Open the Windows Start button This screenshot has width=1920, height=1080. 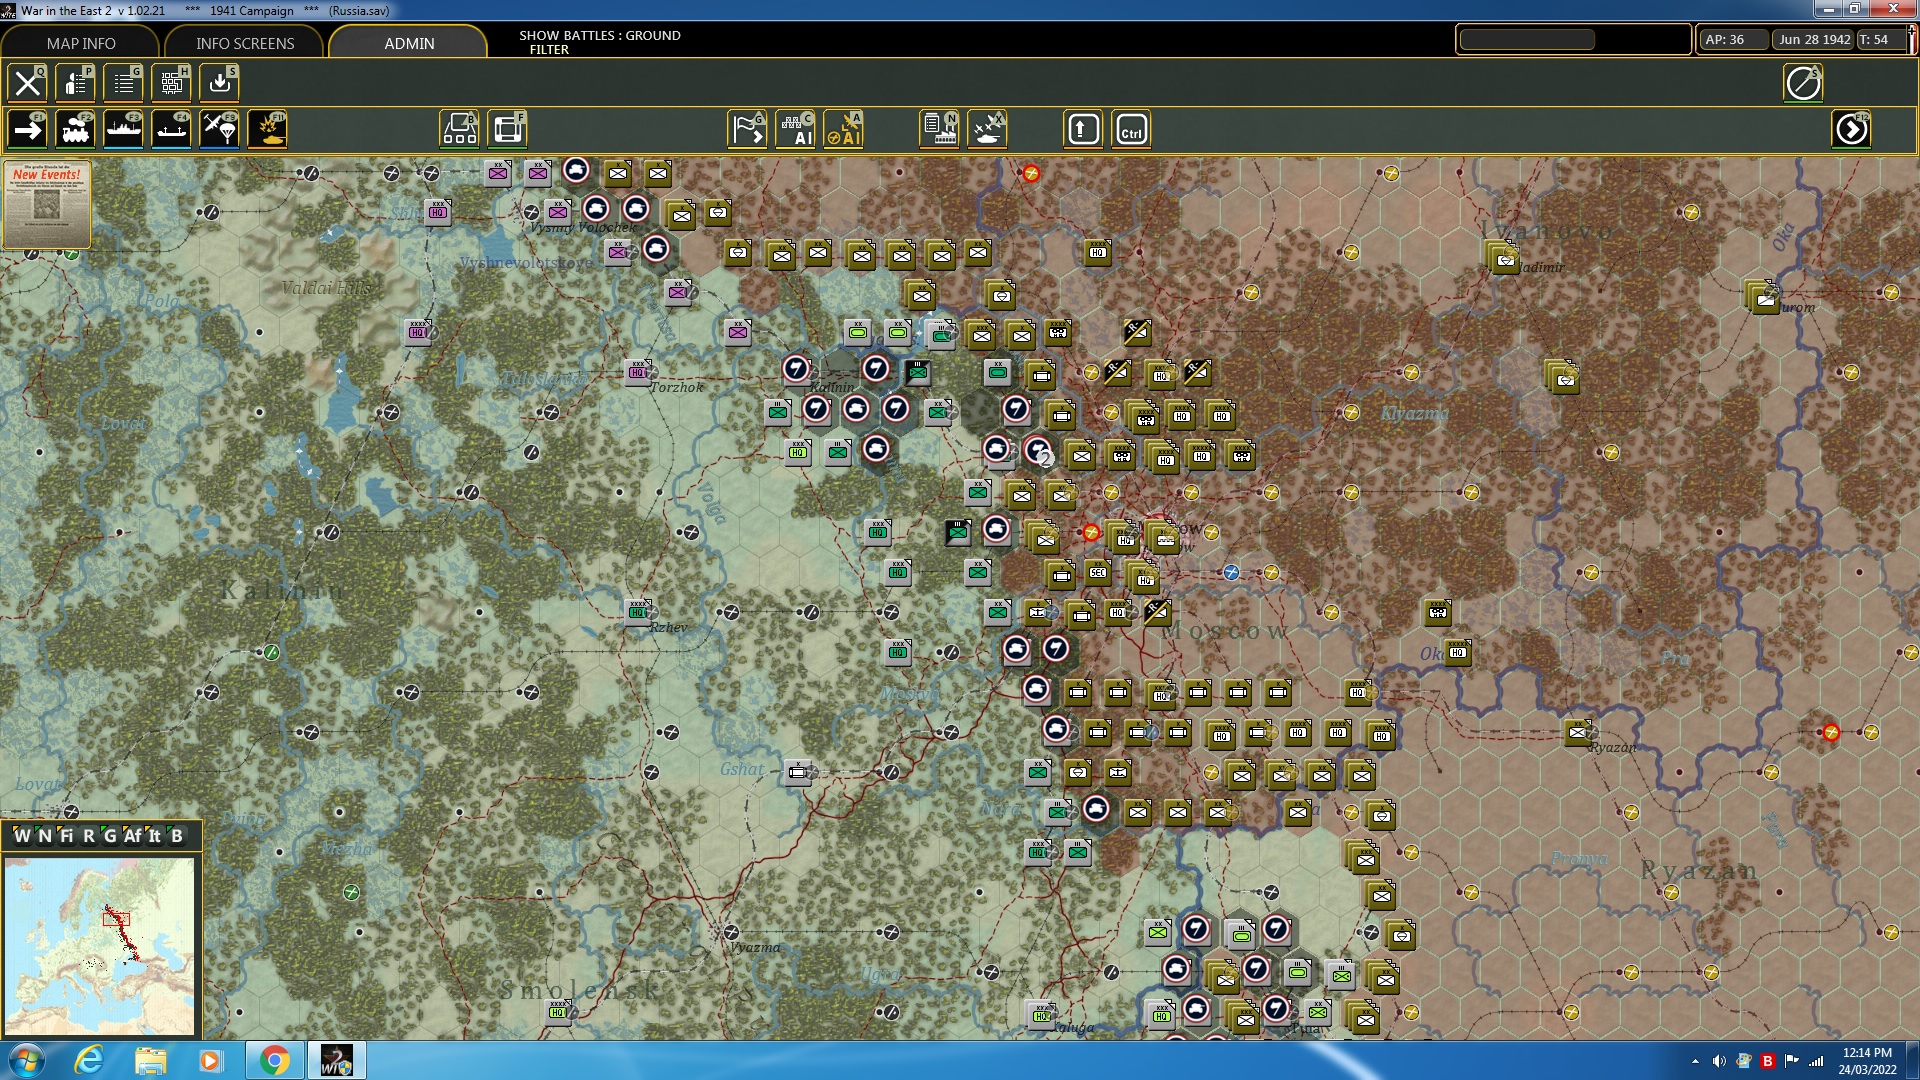coord(27,1060)
